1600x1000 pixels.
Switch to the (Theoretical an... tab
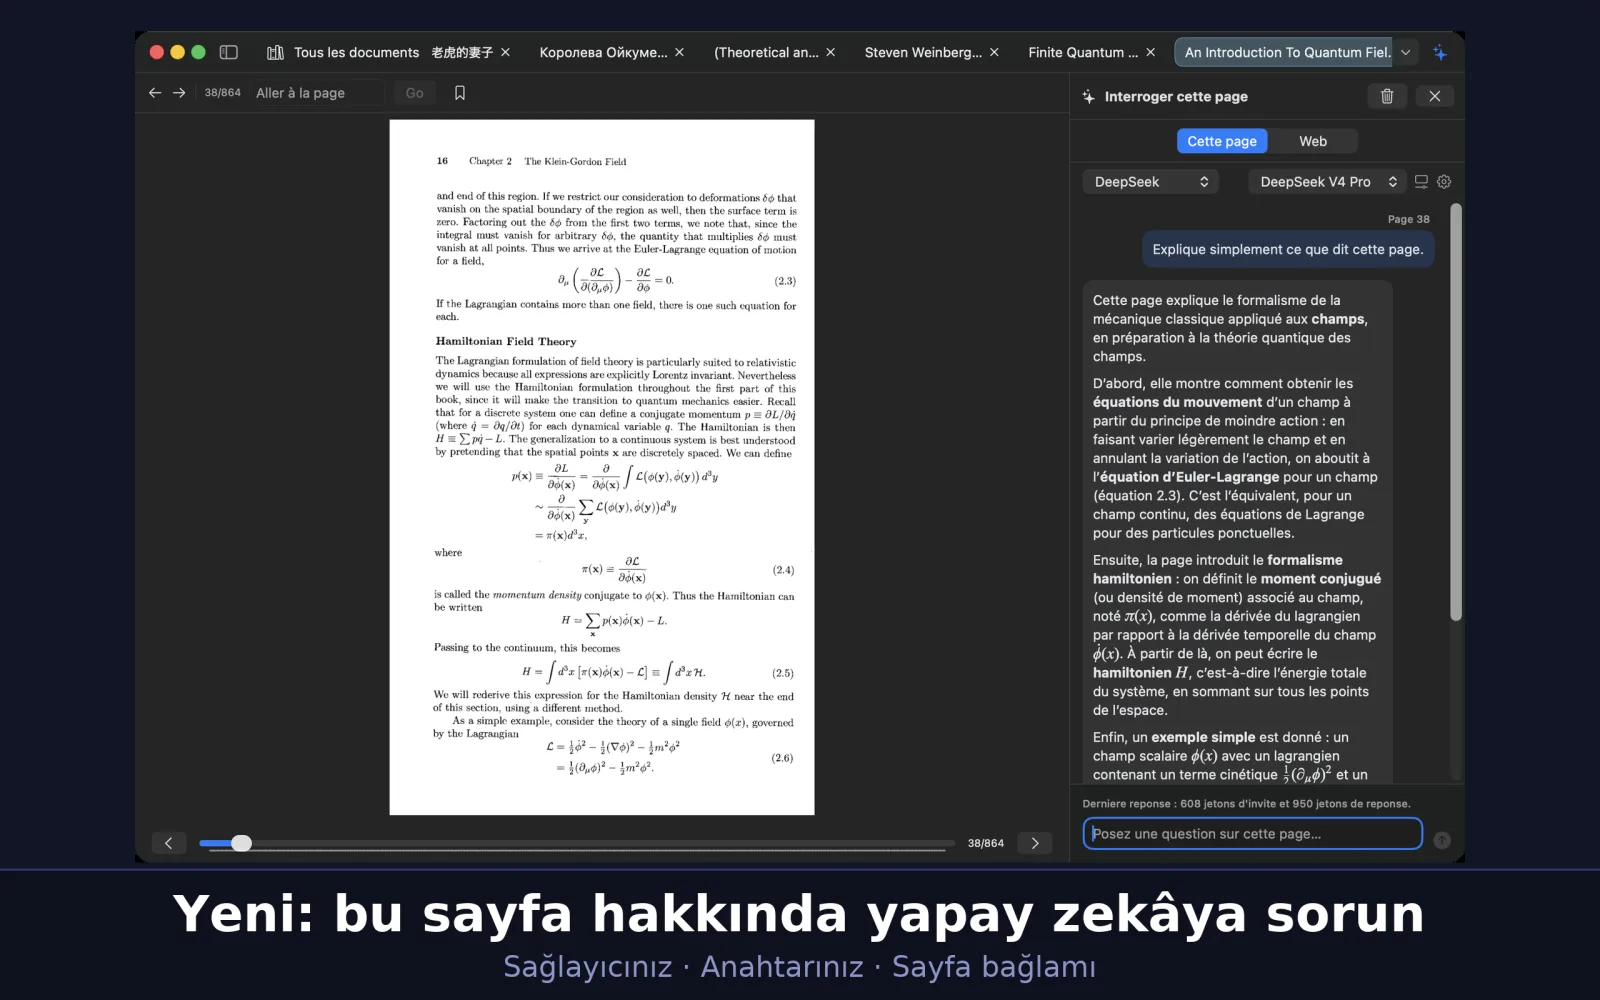[766, 52]
